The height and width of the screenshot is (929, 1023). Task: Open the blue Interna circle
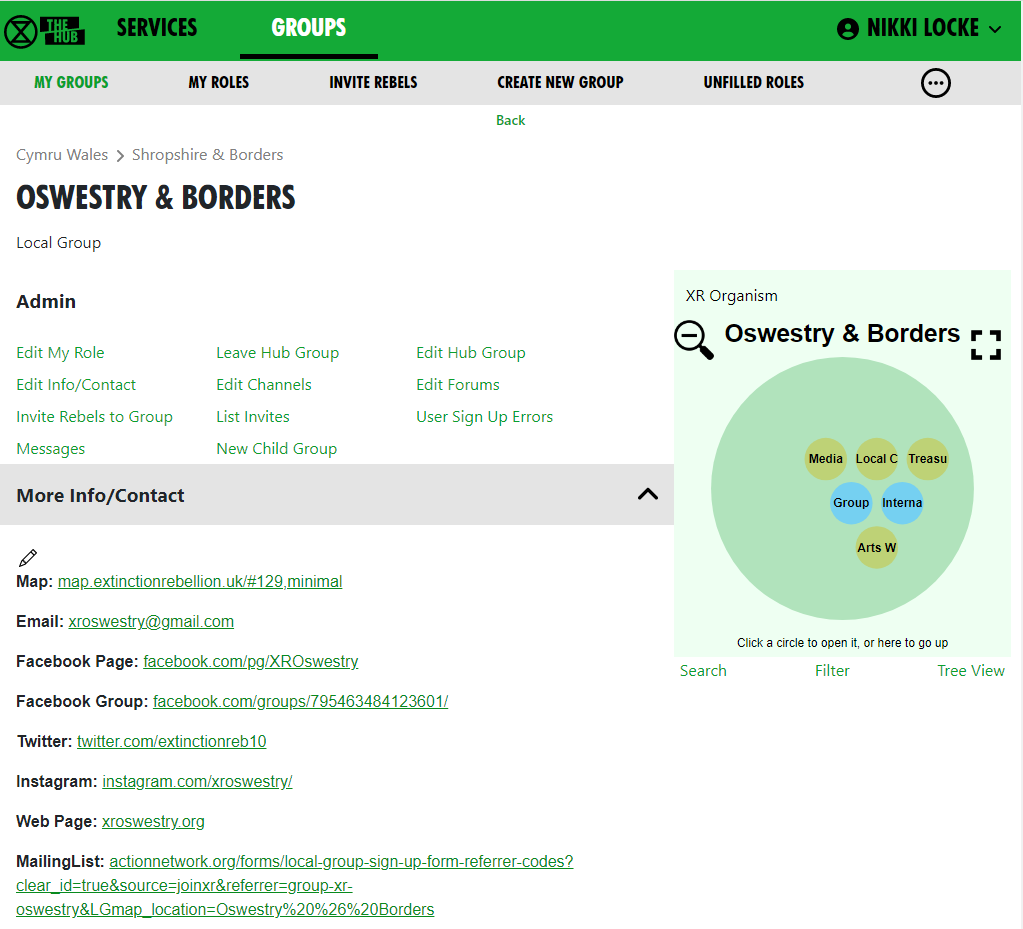click(902, 503)
